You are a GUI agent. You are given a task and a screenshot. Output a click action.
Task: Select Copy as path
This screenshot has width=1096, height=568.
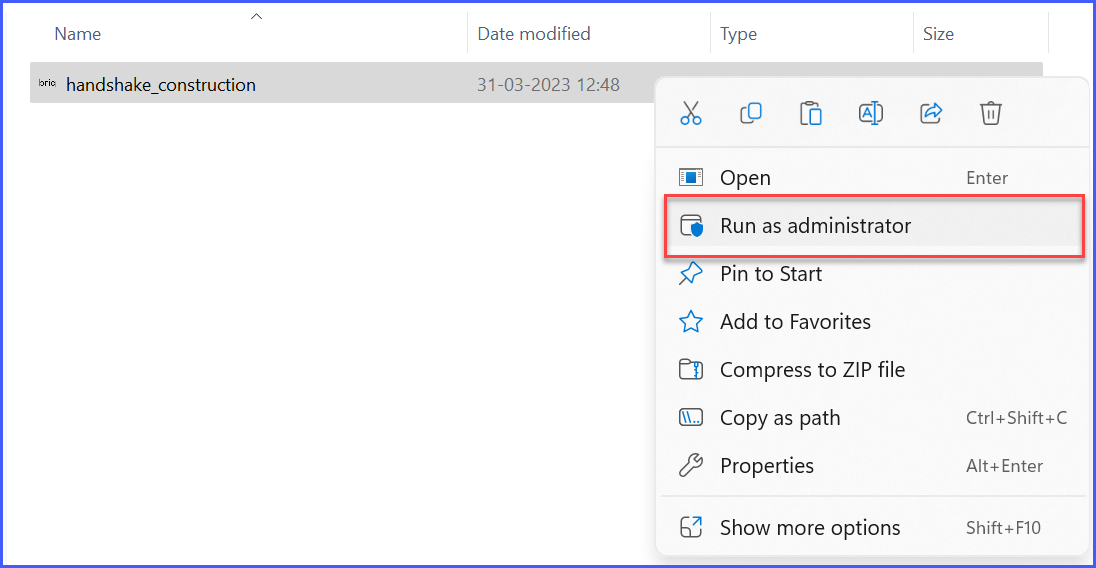point(873,418)
